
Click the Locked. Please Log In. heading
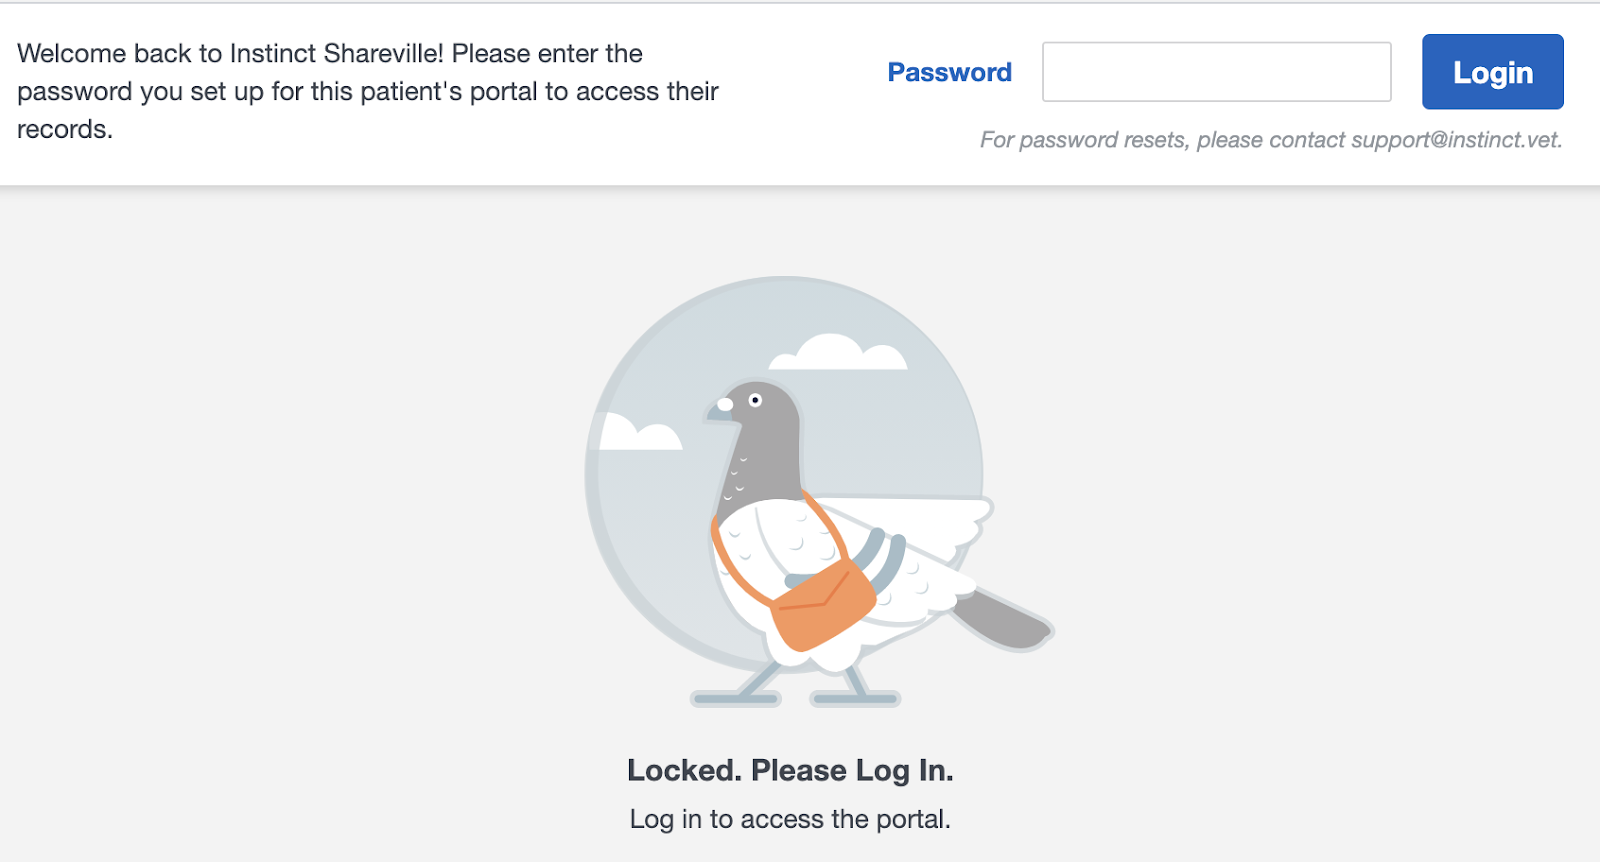point(790,770)
